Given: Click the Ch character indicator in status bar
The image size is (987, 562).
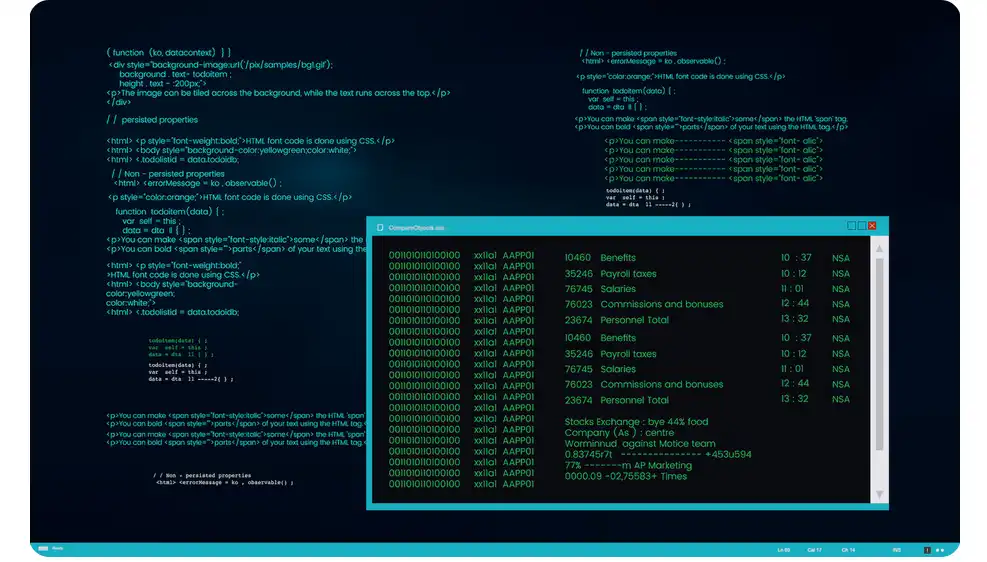Looking at the screenshot, I should pyautogui.click(x=847, y=549).
